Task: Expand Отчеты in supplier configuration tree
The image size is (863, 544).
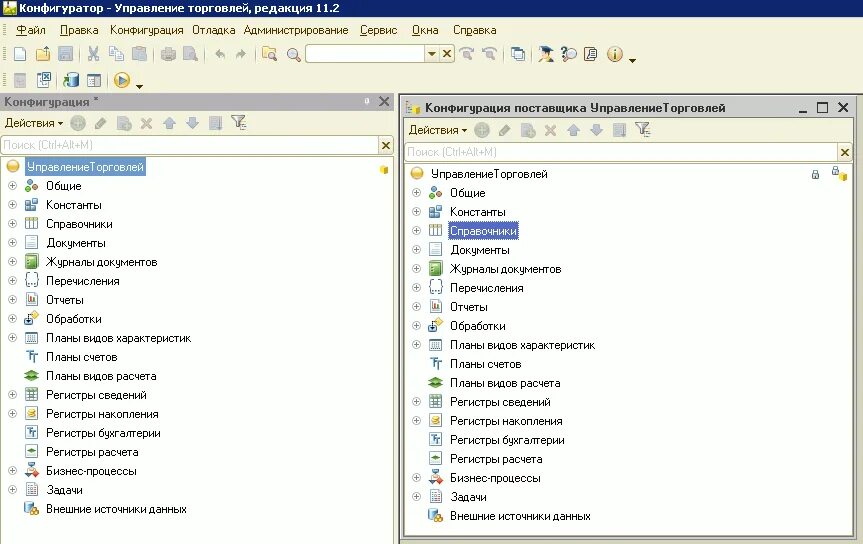Action: pos(416,307)
